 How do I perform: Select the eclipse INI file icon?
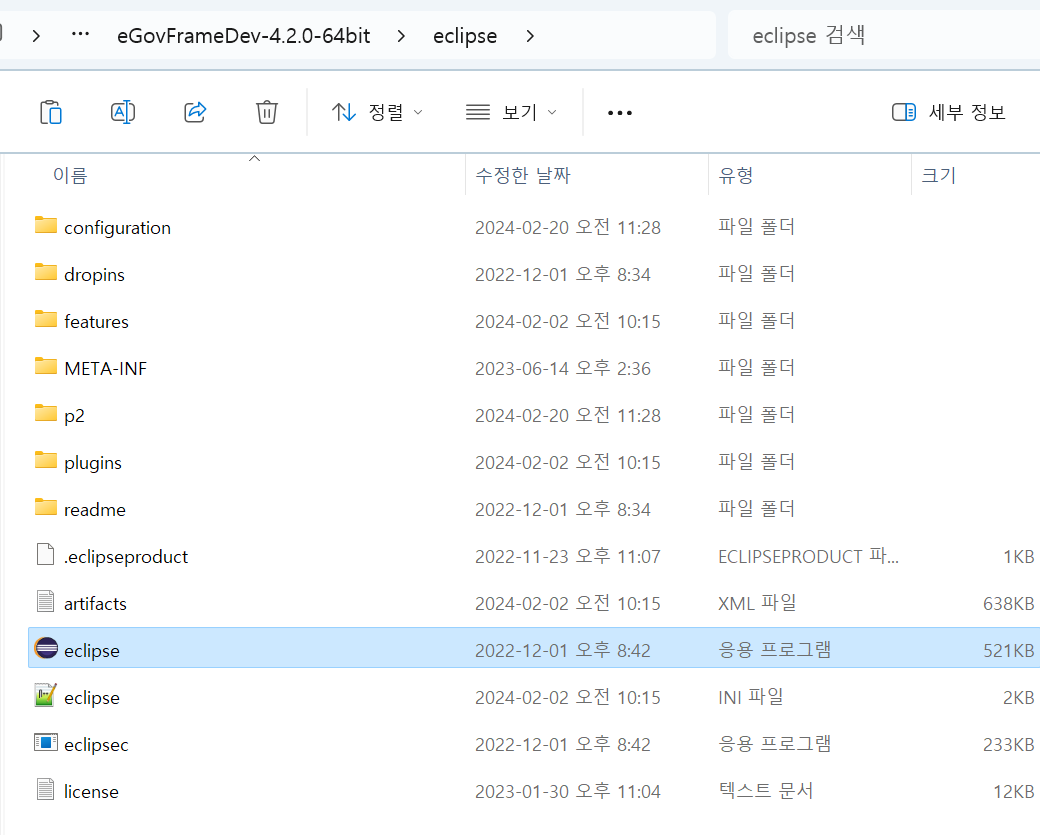(x=45, y=697)
